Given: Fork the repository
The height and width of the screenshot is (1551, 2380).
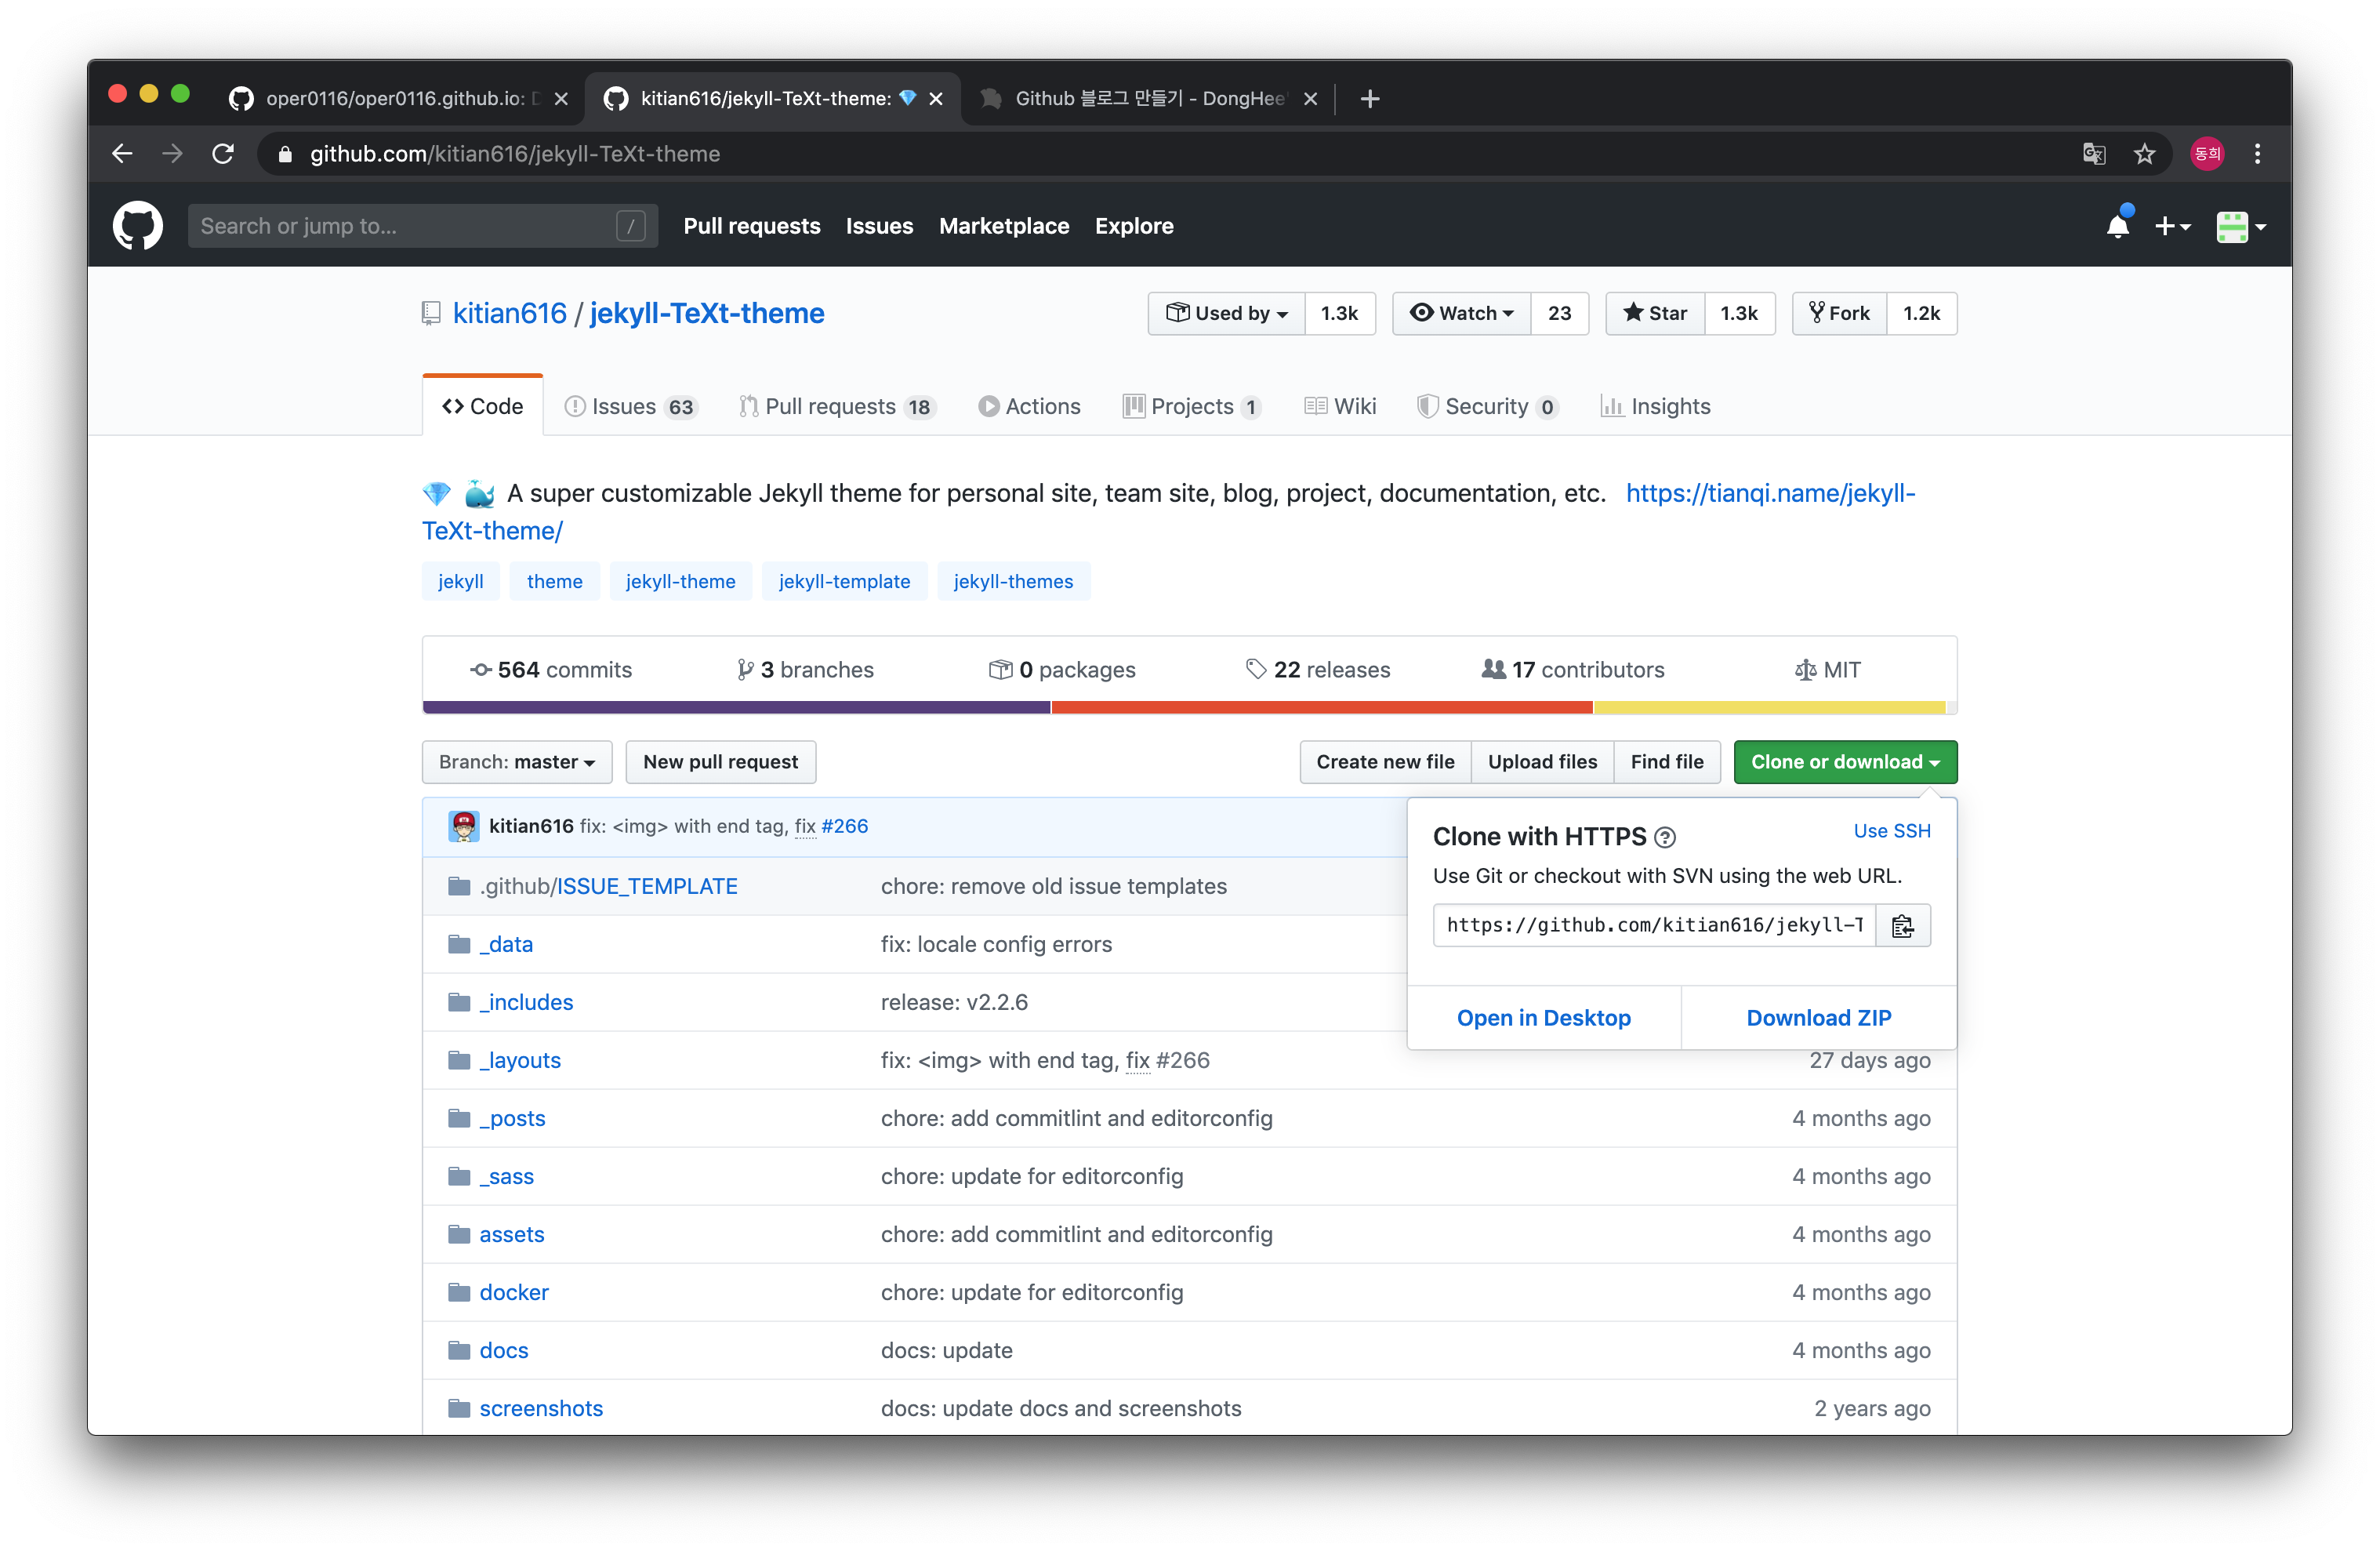Looking at the screenshot, I should [x=1839, y=314].
